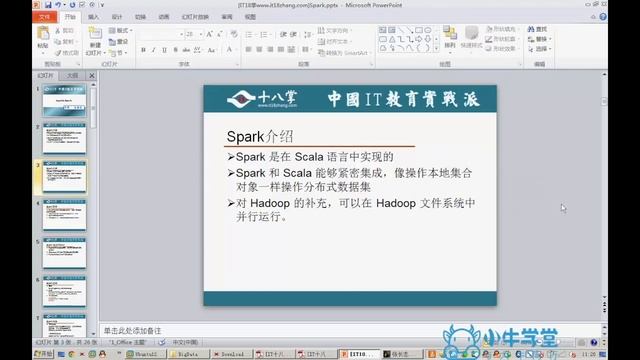Open the Shape Outline color option
640x360 pixels.
pos(501,39)
